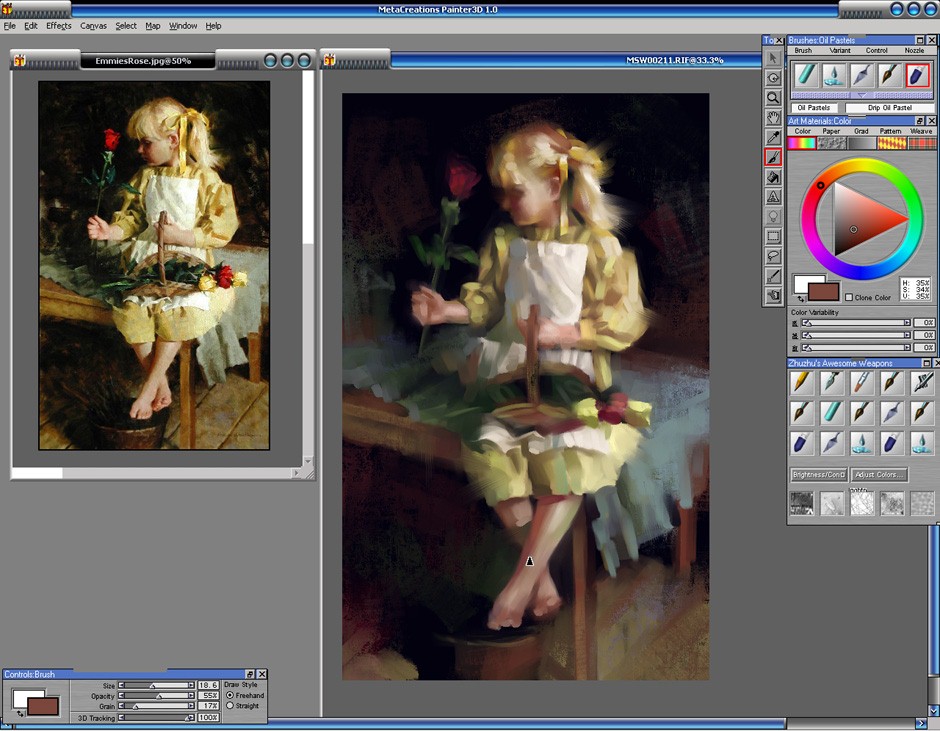The image size is (940, 731).
Task: Click the yellow diamond Pattern materials icon
Action: pyautogui.click(x=892, y=143)
